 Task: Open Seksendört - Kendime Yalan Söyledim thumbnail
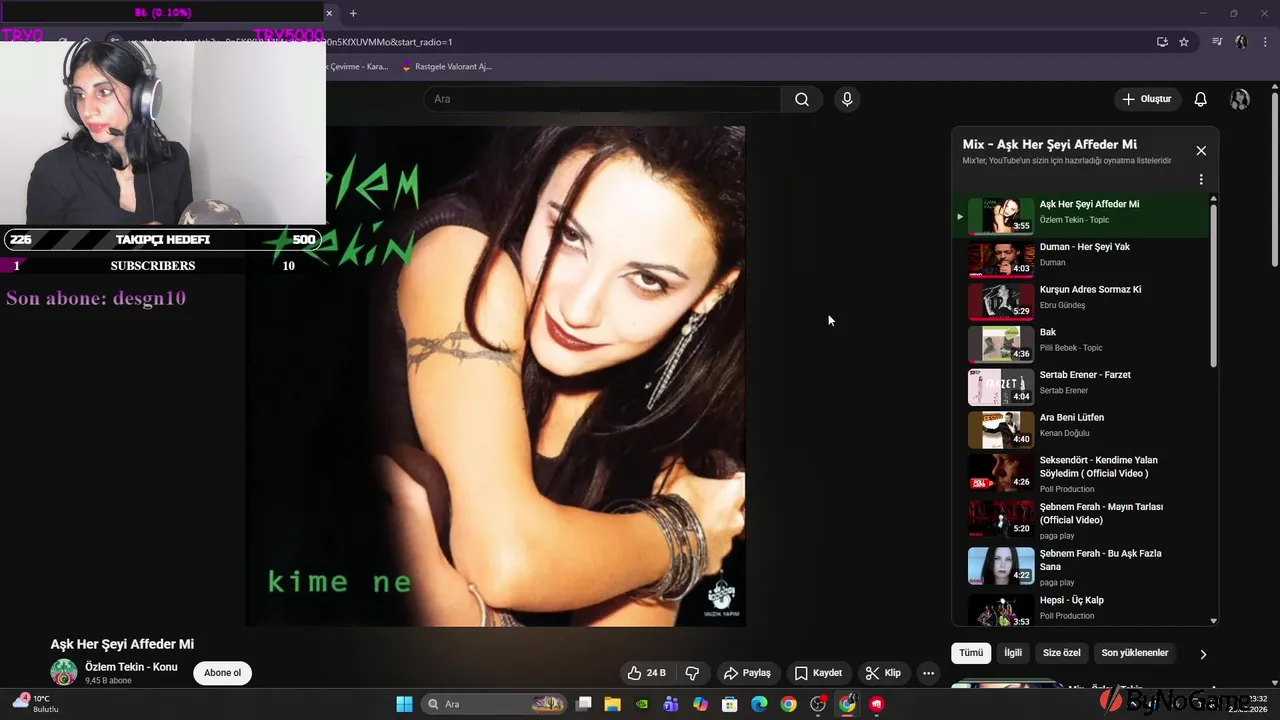click(x=1001, y=472)
